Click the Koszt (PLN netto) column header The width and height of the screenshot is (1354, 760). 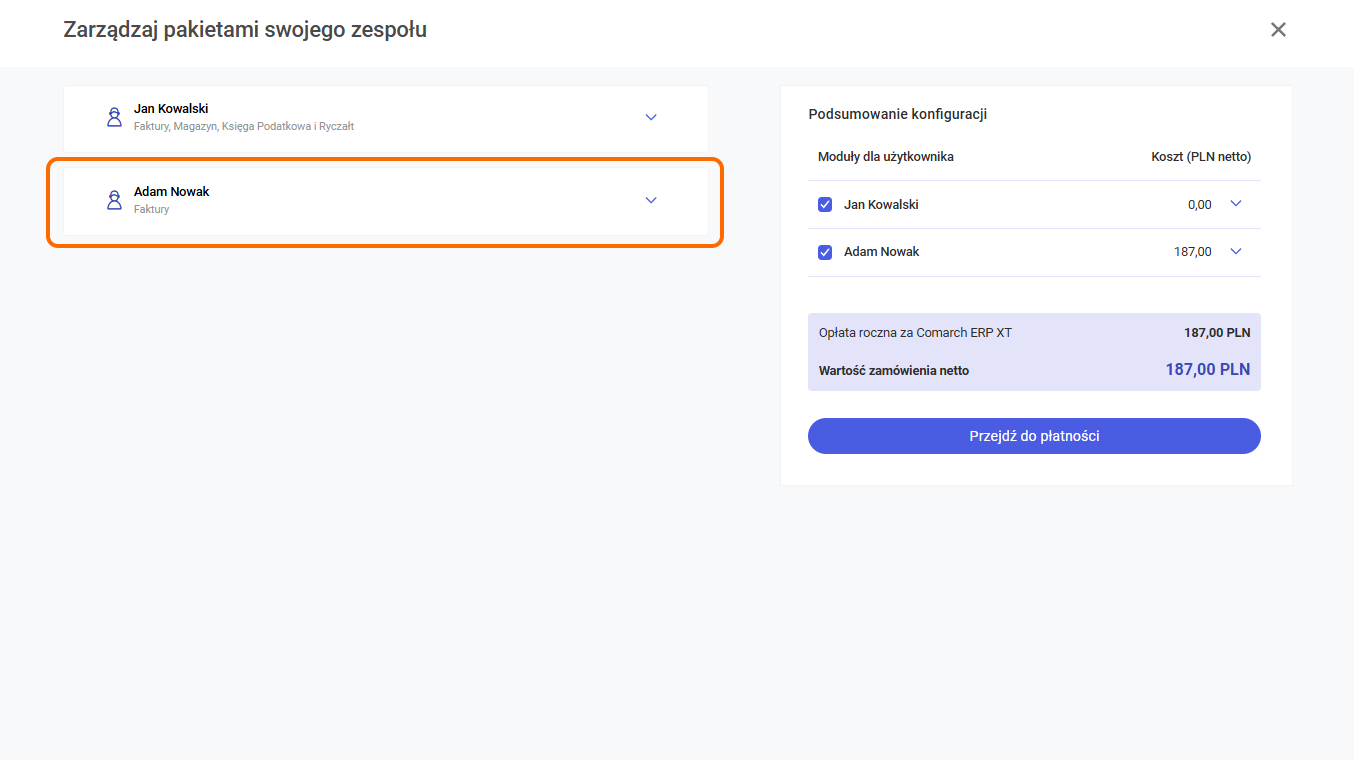click(x=1200, y=157)
